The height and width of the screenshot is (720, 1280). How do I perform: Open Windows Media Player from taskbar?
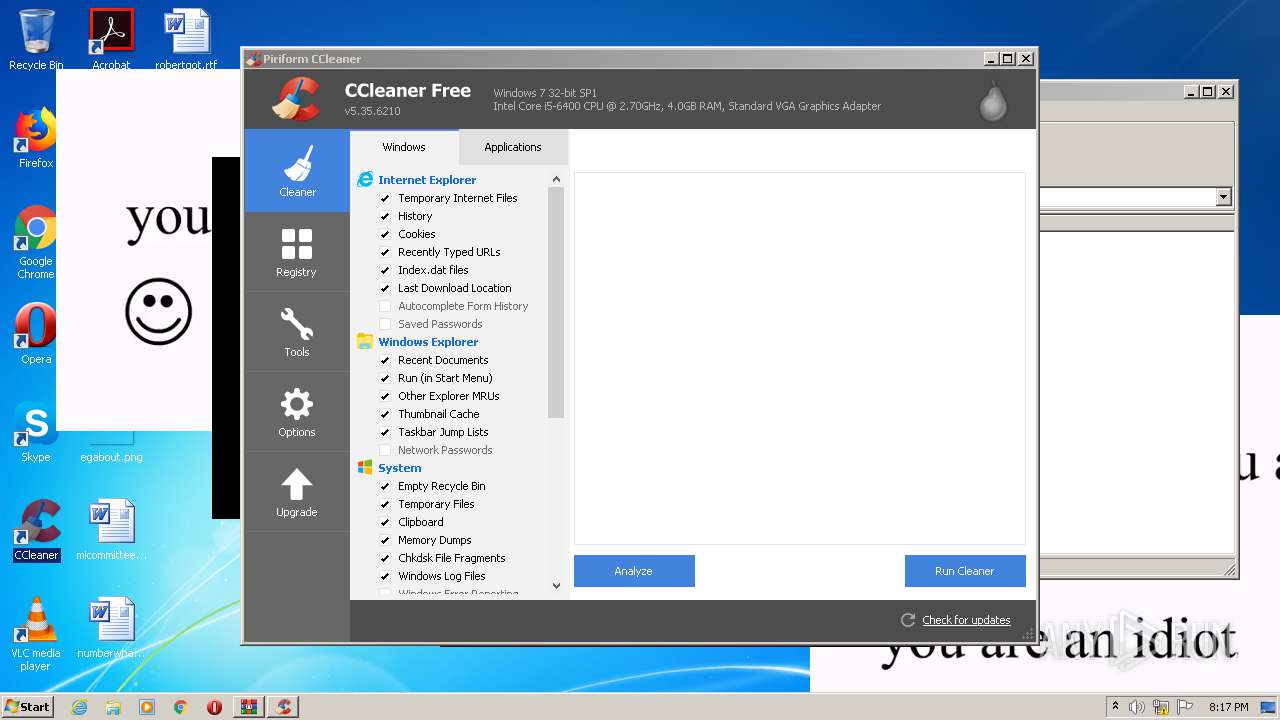tap(147, 707)
